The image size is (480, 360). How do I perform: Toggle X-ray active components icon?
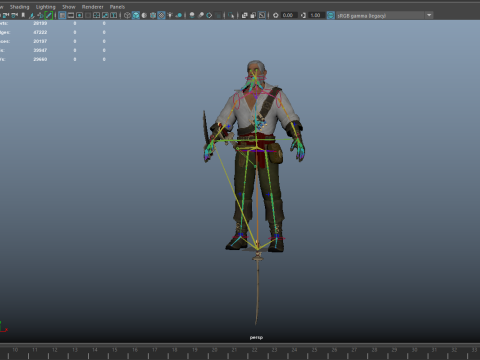pos(253,15)
